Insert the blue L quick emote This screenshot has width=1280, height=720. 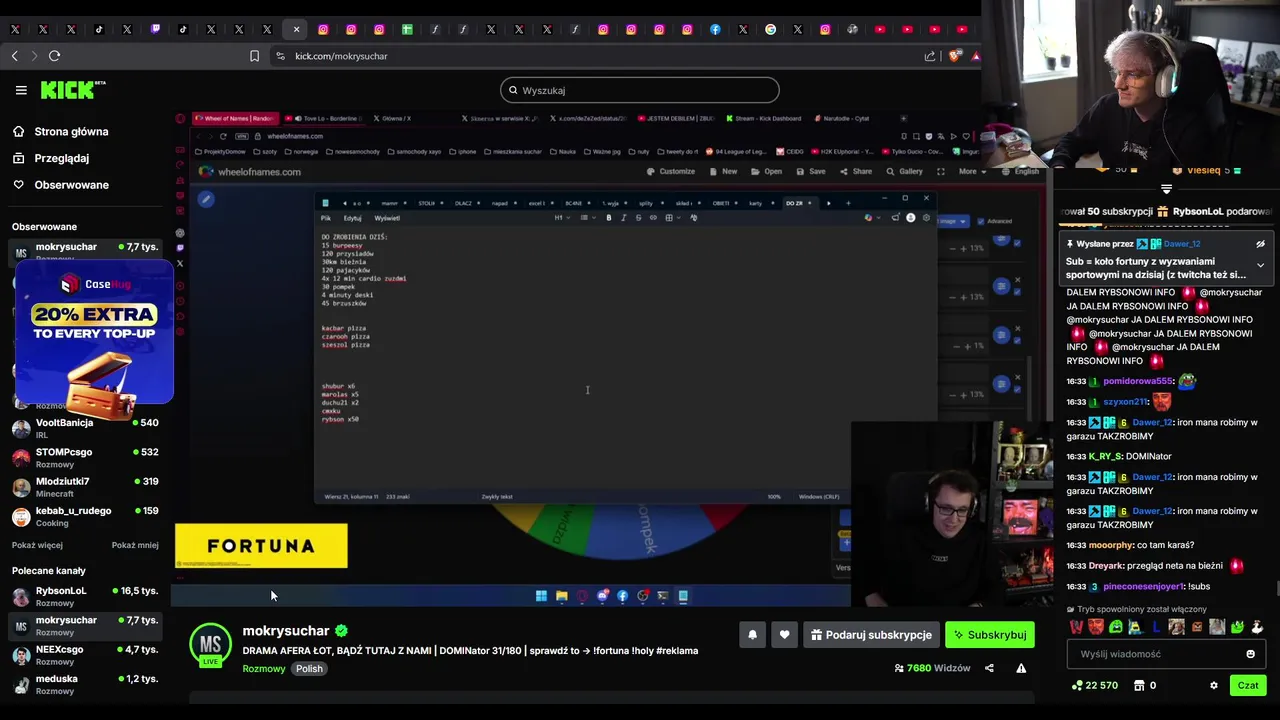coord(1156,627)
